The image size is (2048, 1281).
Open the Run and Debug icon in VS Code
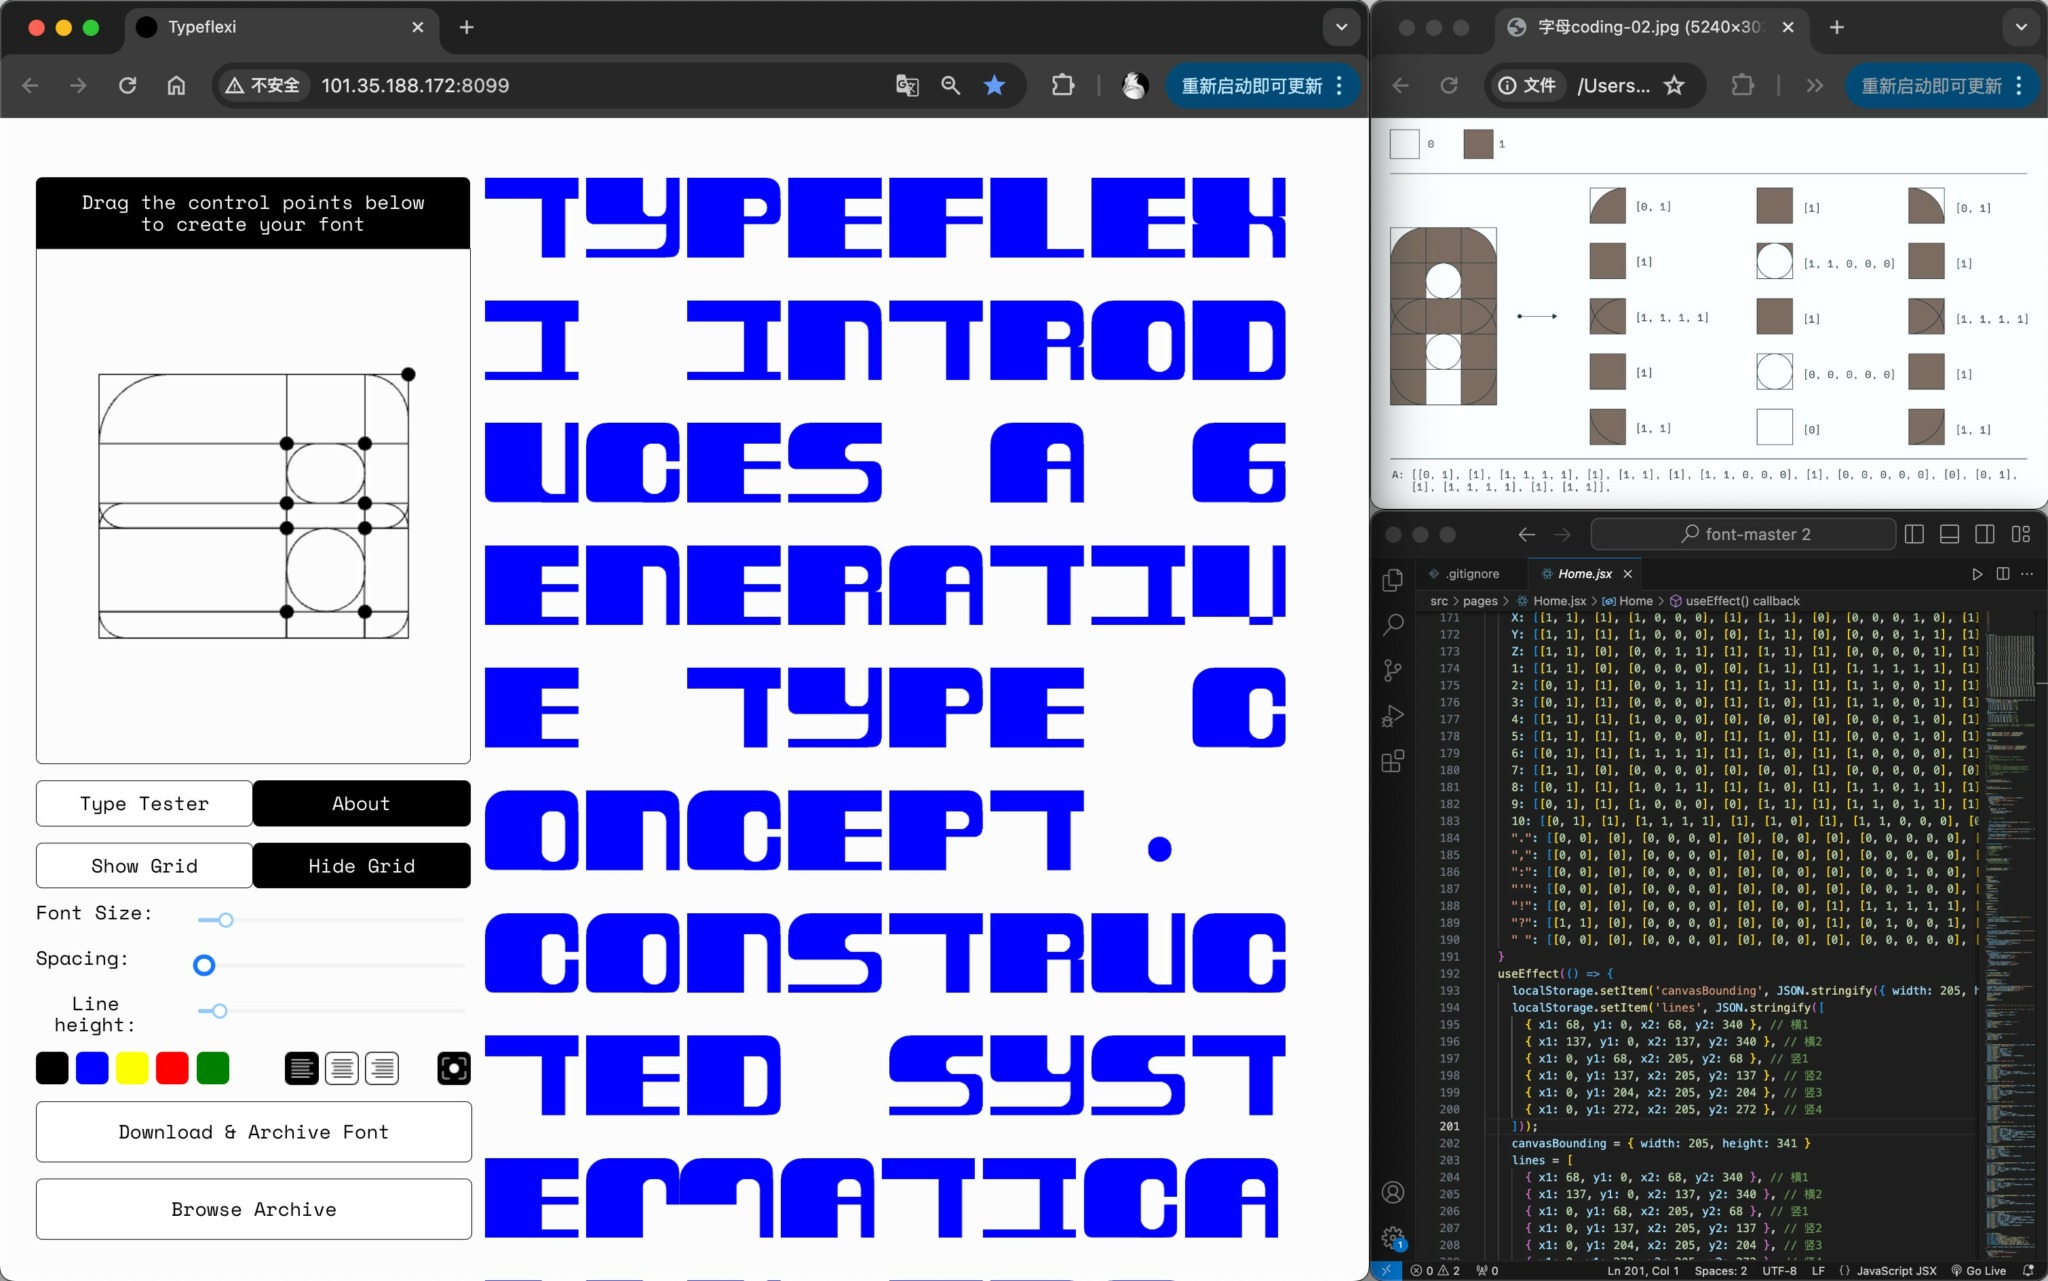tap(1392, 716)
